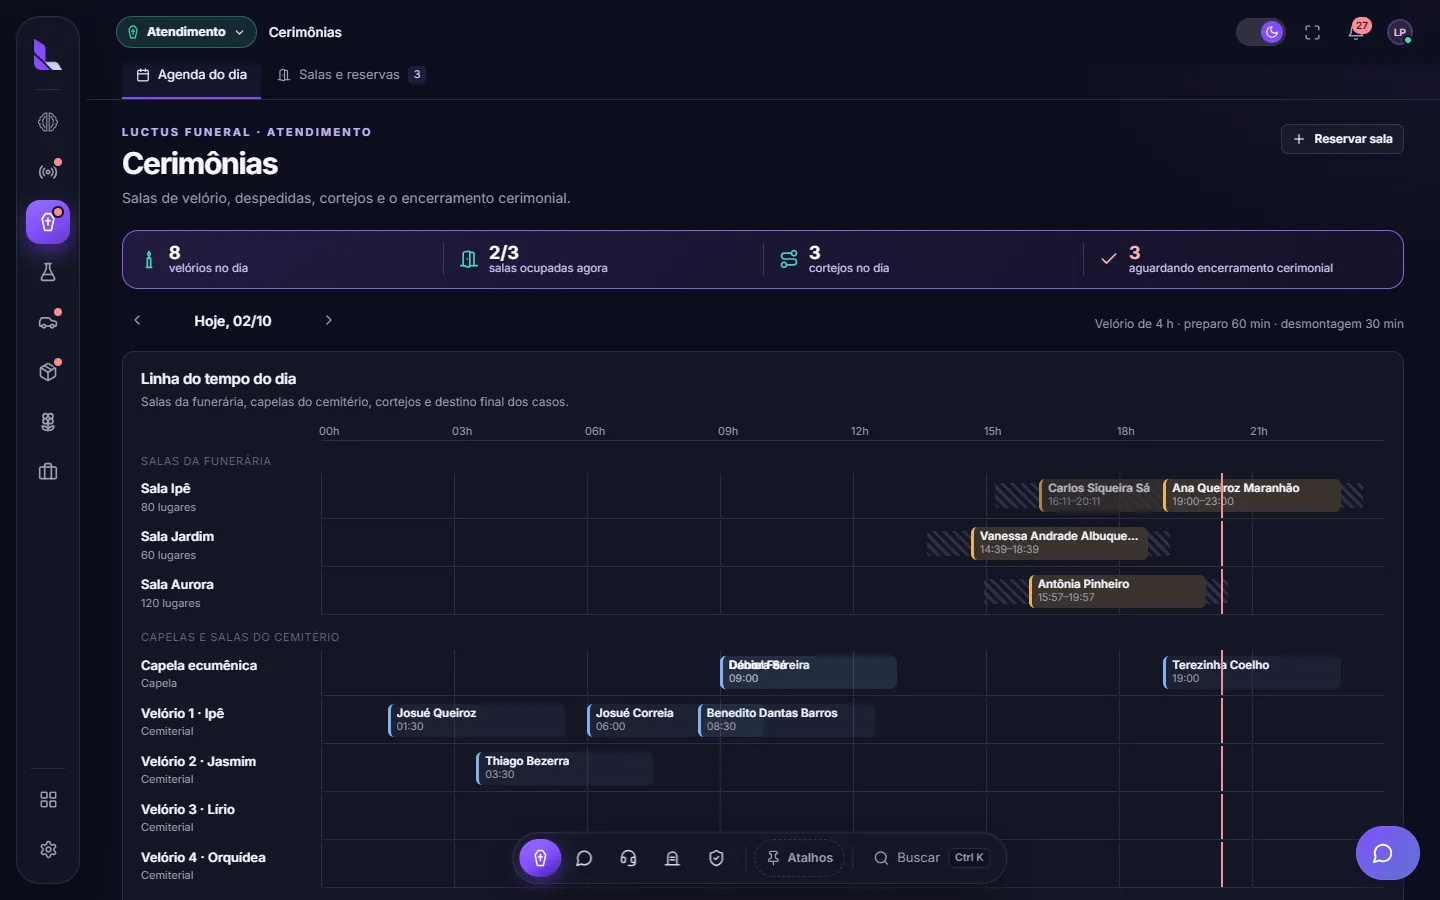Open Ana Queiroz Maranhão event block
Image resolution: width=1440 pixels, height=900 pixels.
(x=1252, y=495)
